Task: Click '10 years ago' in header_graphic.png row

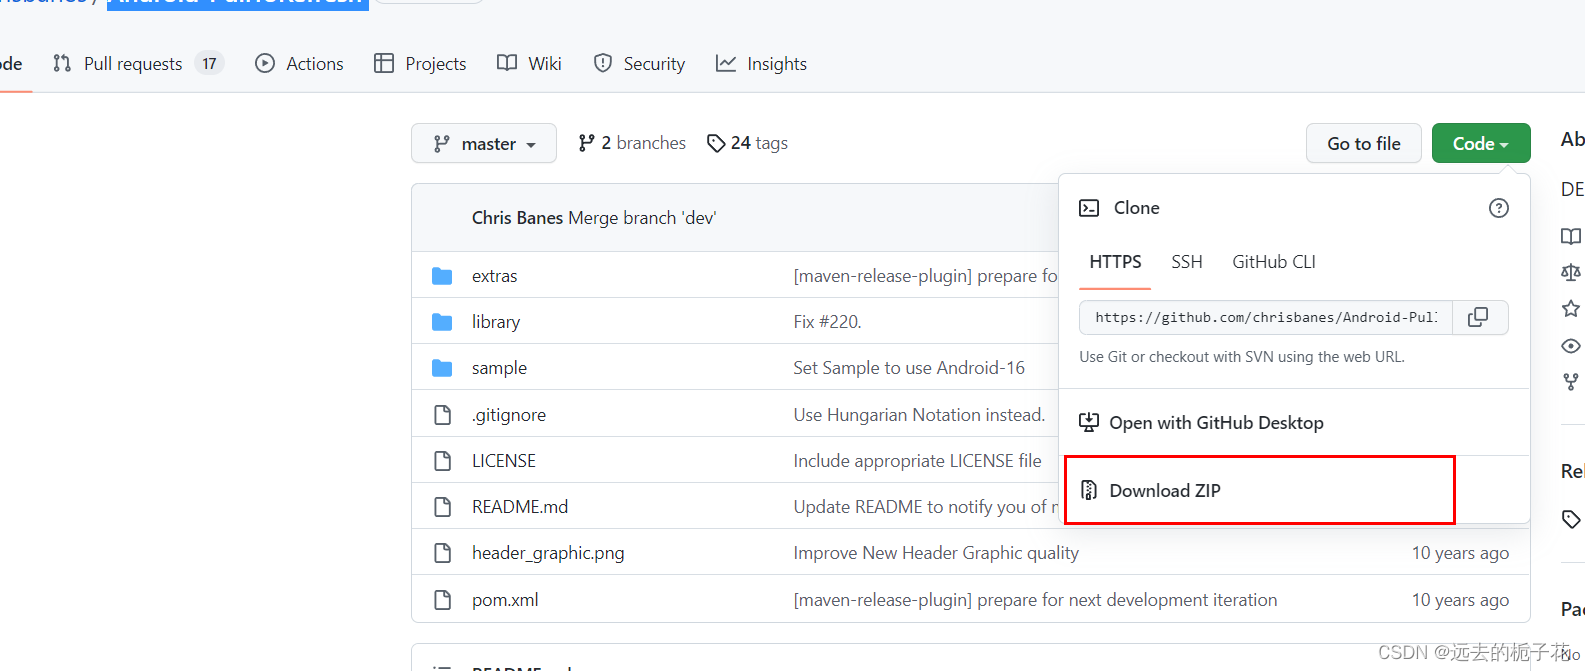Action: pos(1460,553)
